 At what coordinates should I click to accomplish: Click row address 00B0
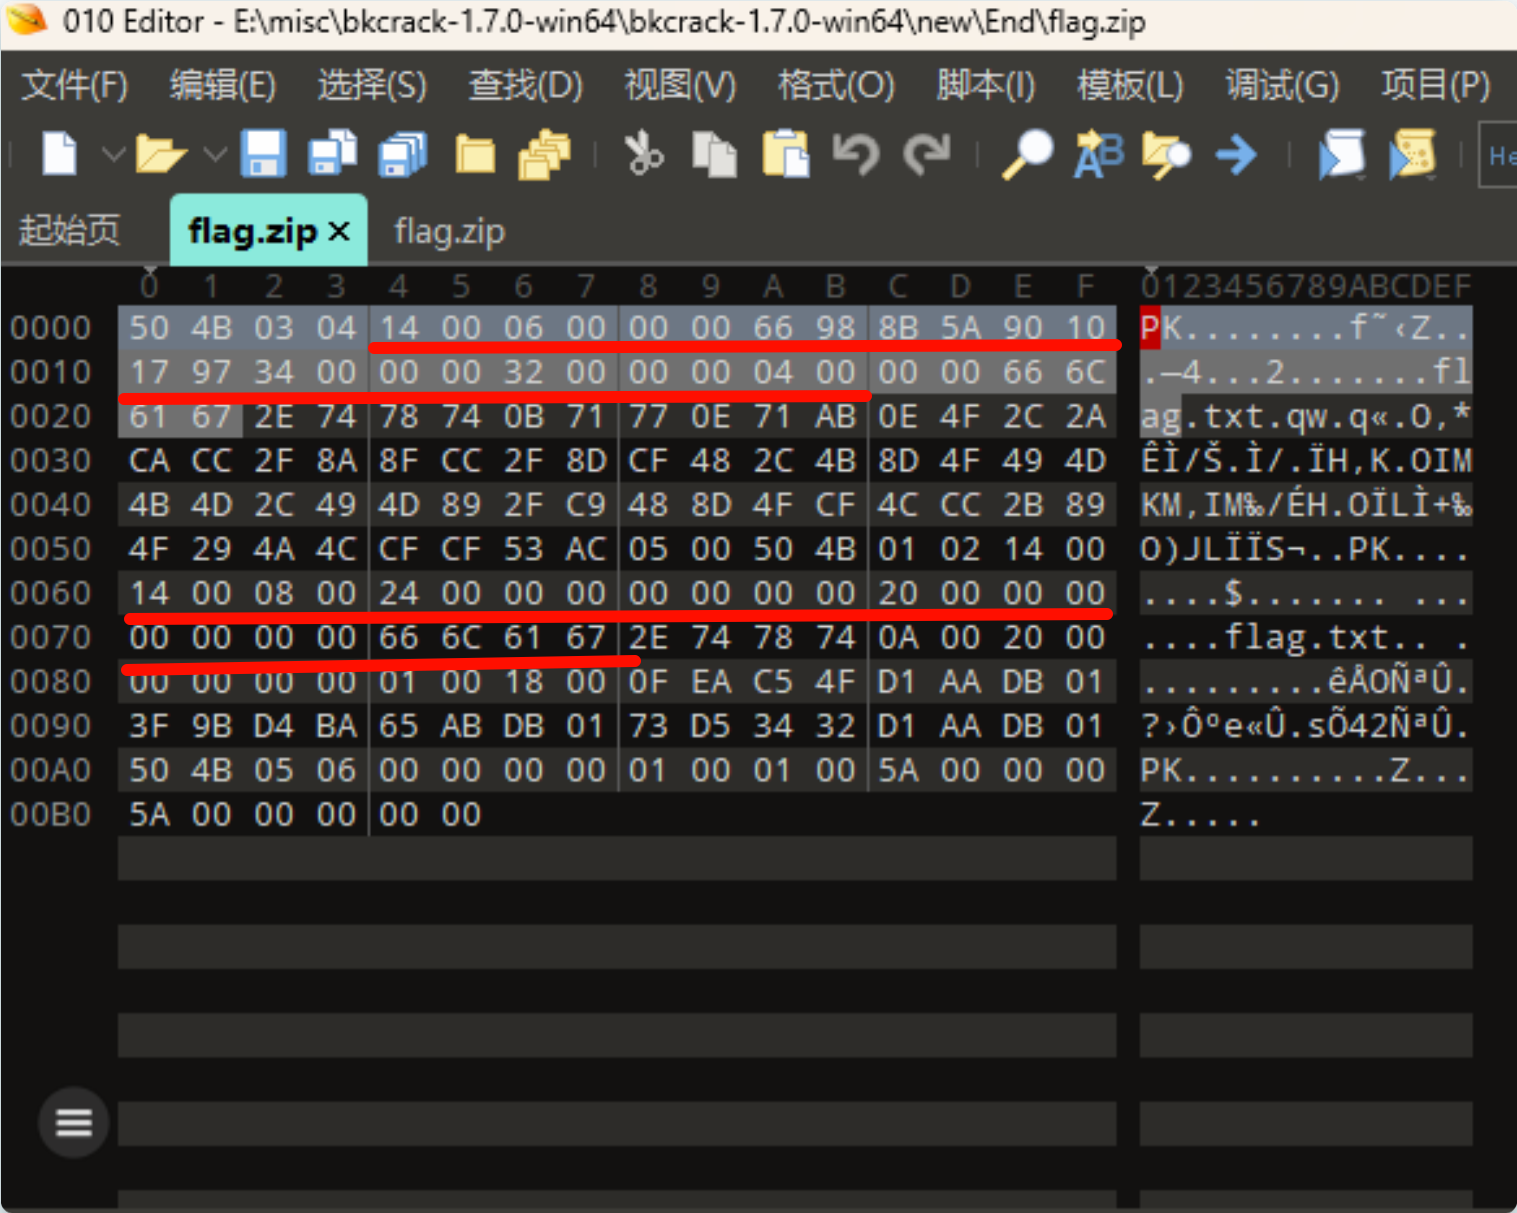coord(51,814)
